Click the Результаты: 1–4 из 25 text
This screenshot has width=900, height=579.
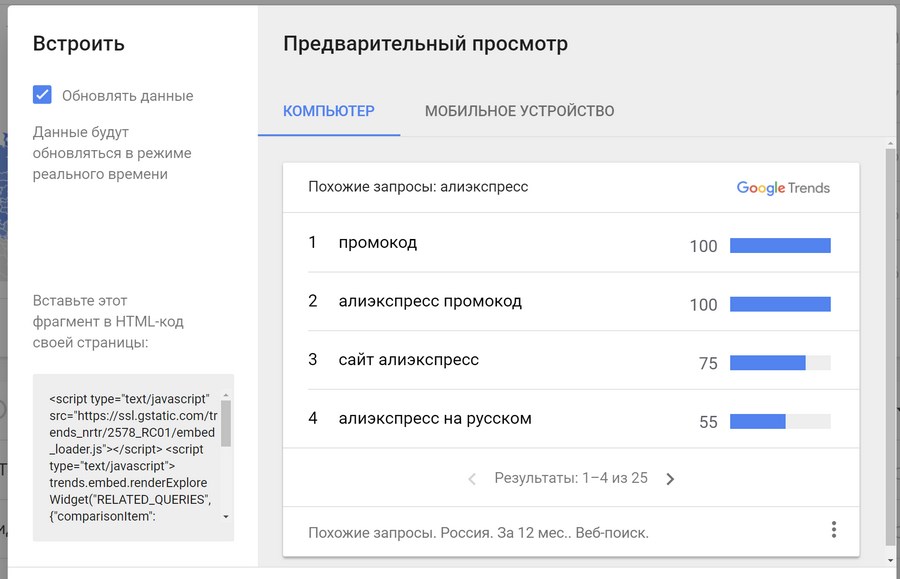(571, 478)
